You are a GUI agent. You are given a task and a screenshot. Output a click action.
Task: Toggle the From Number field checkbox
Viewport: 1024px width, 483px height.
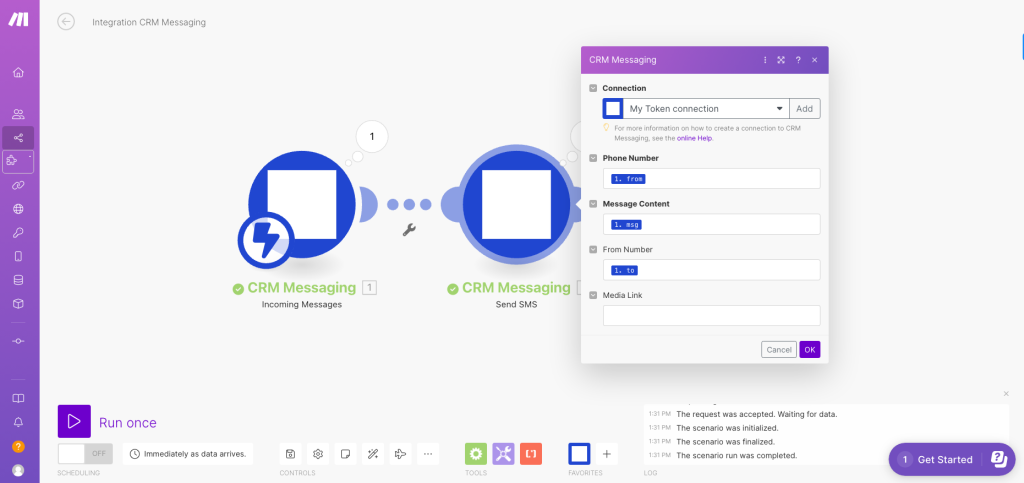(x=593, y=249)
